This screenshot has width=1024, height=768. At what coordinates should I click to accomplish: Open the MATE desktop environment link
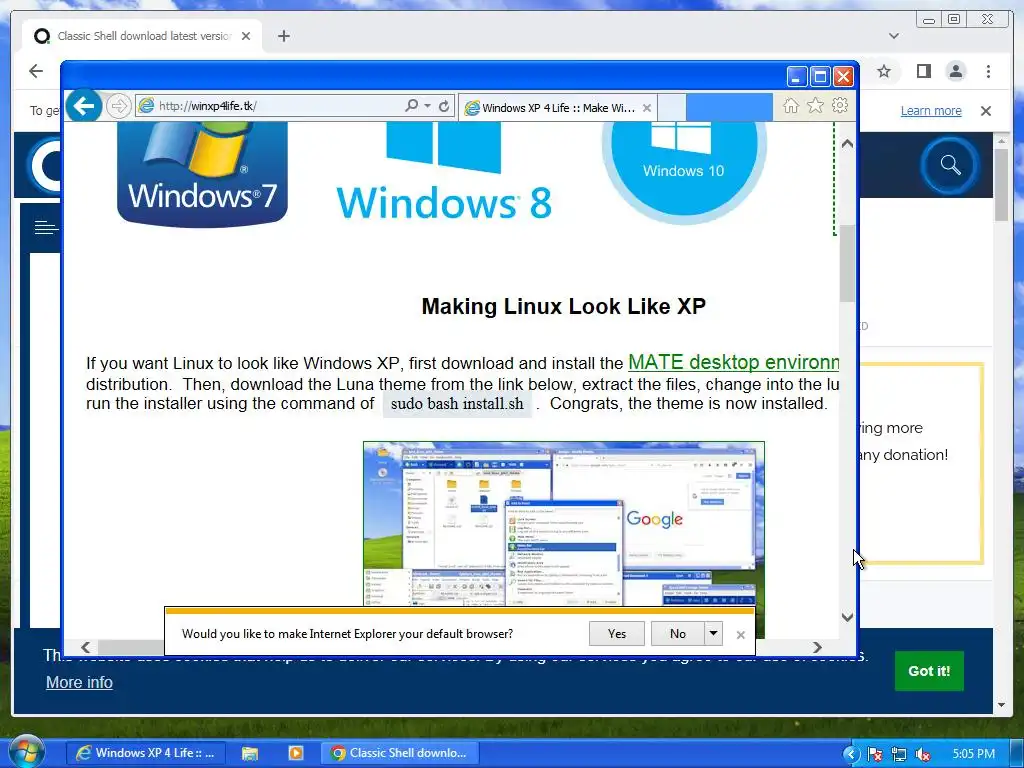(733, 362)
